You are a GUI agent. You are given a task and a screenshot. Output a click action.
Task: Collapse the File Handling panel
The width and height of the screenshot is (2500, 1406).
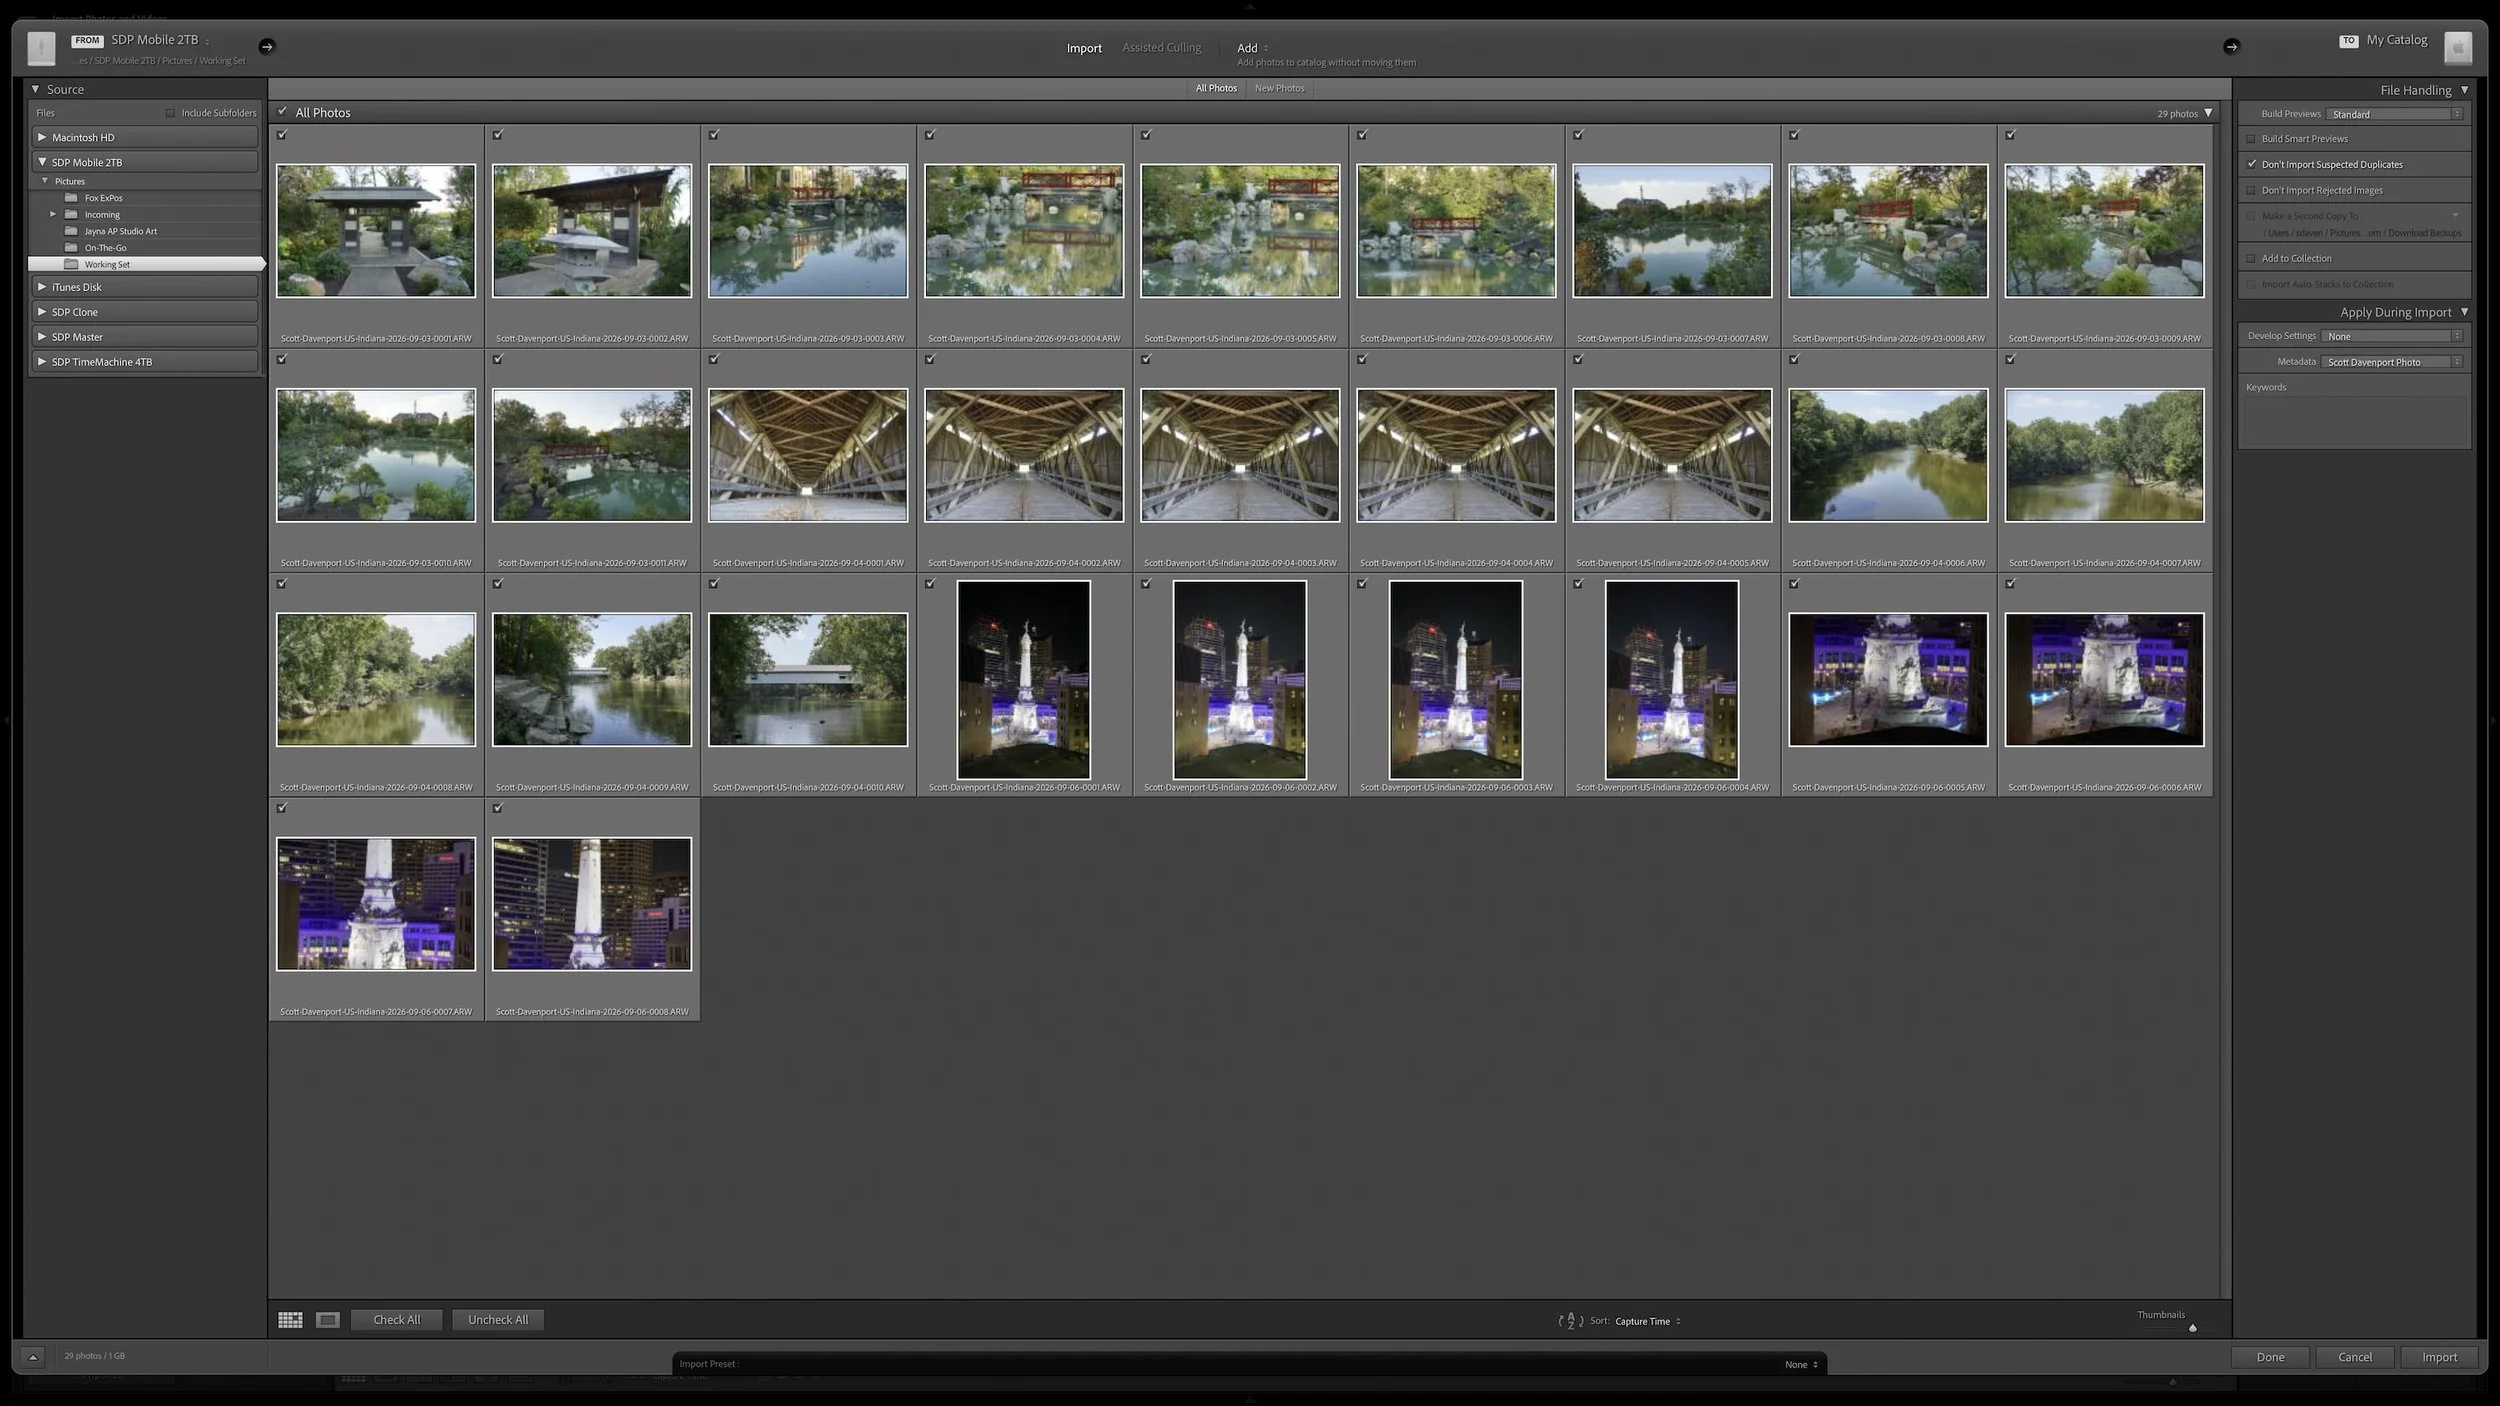[x=2464, y=90]
